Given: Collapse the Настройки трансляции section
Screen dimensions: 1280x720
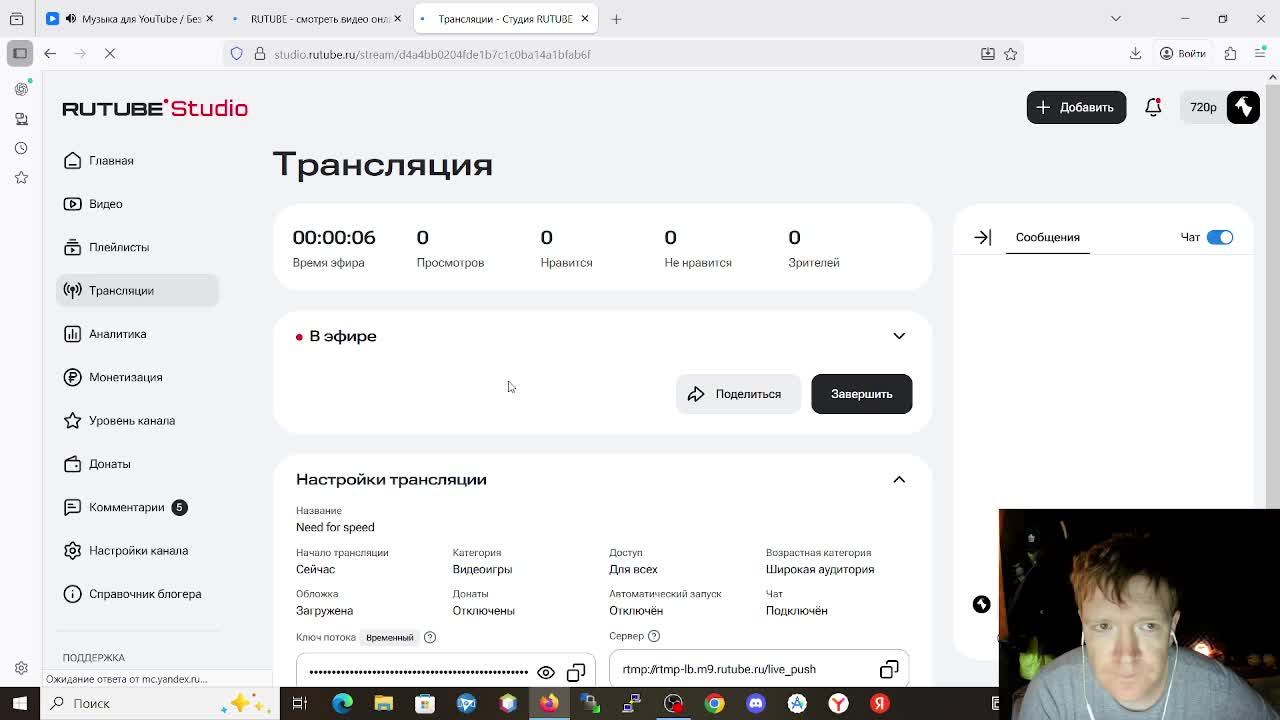Looking at the screenshot, I should point(899,480).
